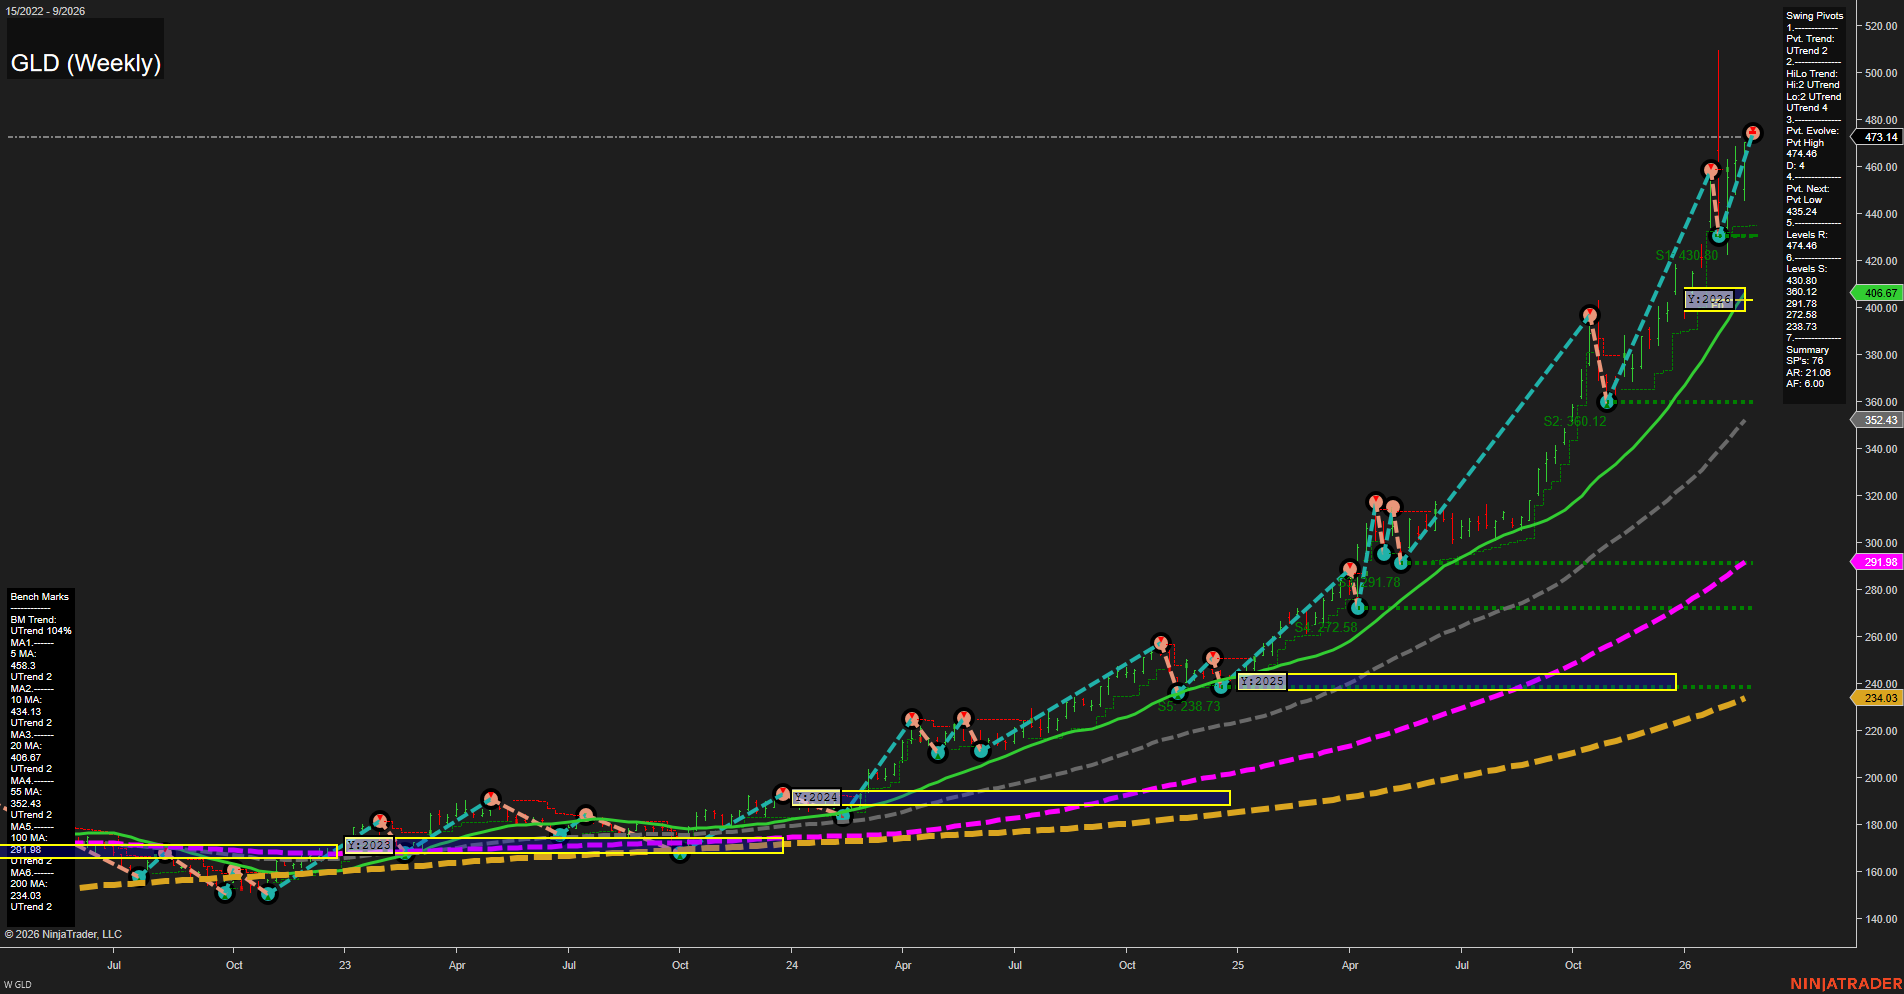Image resolution: width=1904 pixels, height=994 pixels.
Task: Click the GLD (Weekly) chart title
Action: pos(85,62)
